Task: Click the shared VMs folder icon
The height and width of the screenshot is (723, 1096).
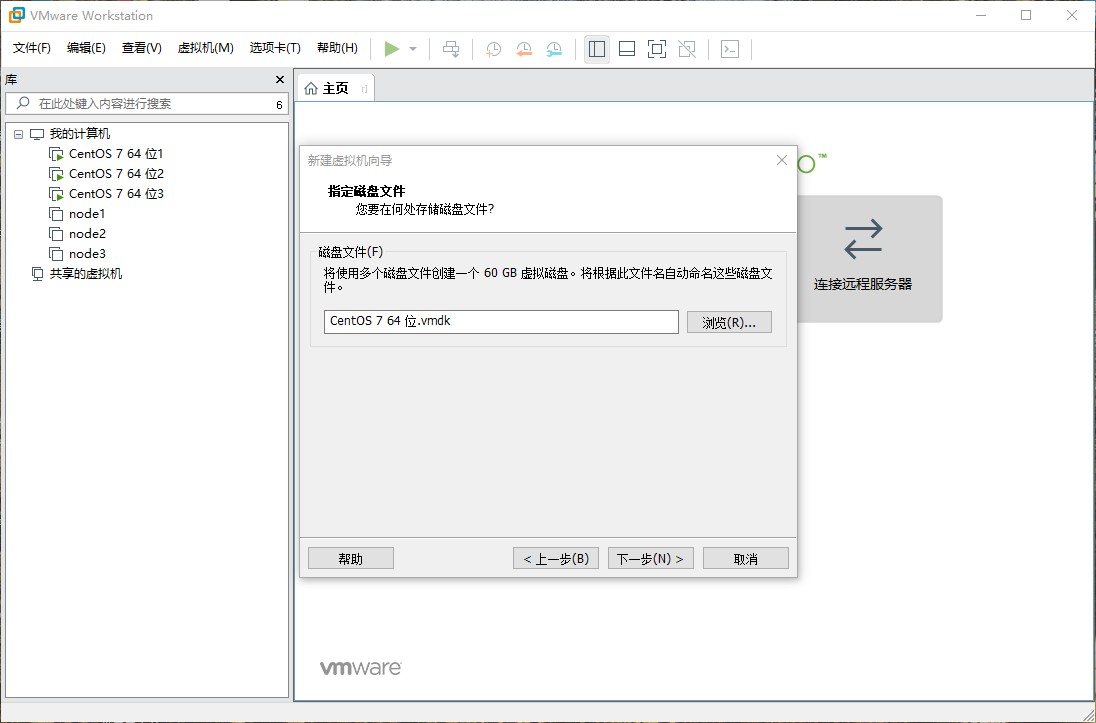Action: pyautogui.click(x=38, y=273)
